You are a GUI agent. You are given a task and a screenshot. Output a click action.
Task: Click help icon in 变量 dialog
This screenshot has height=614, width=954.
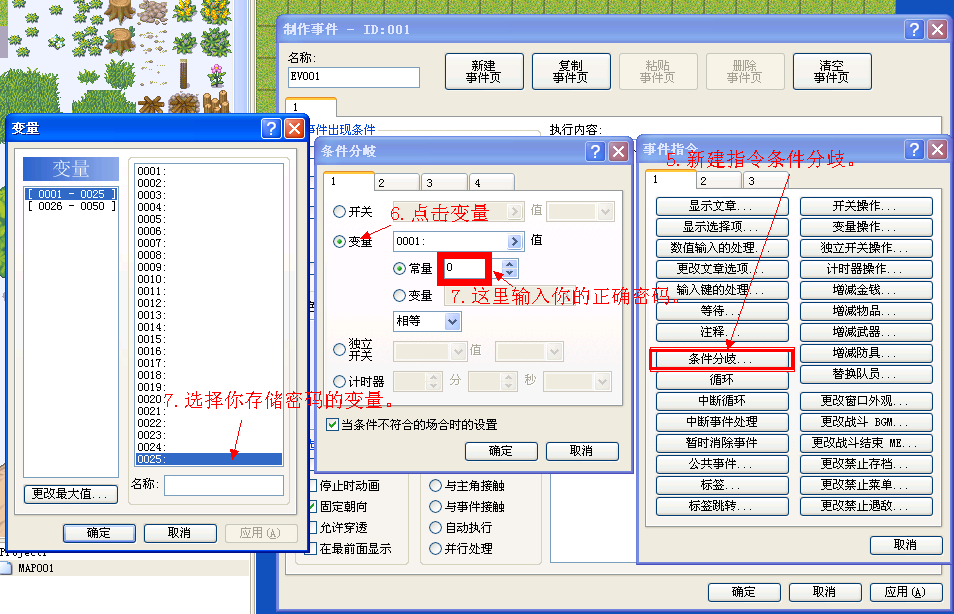click(x=271, y=128)
